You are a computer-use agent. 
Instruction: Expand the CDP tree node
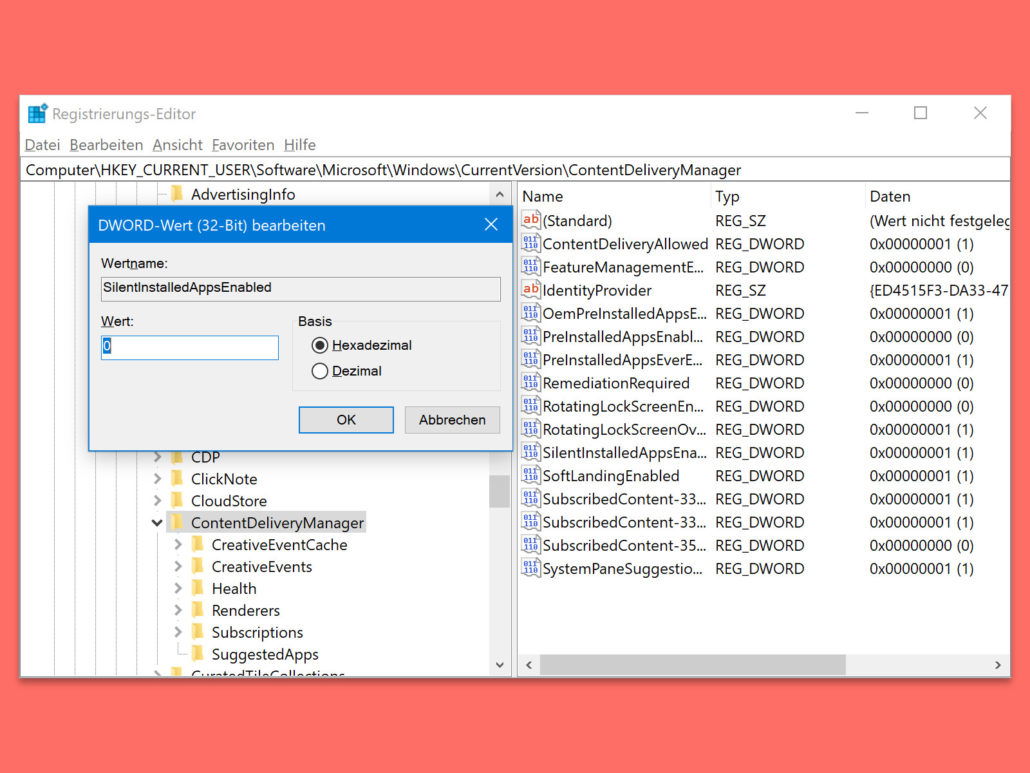point(157,456)
